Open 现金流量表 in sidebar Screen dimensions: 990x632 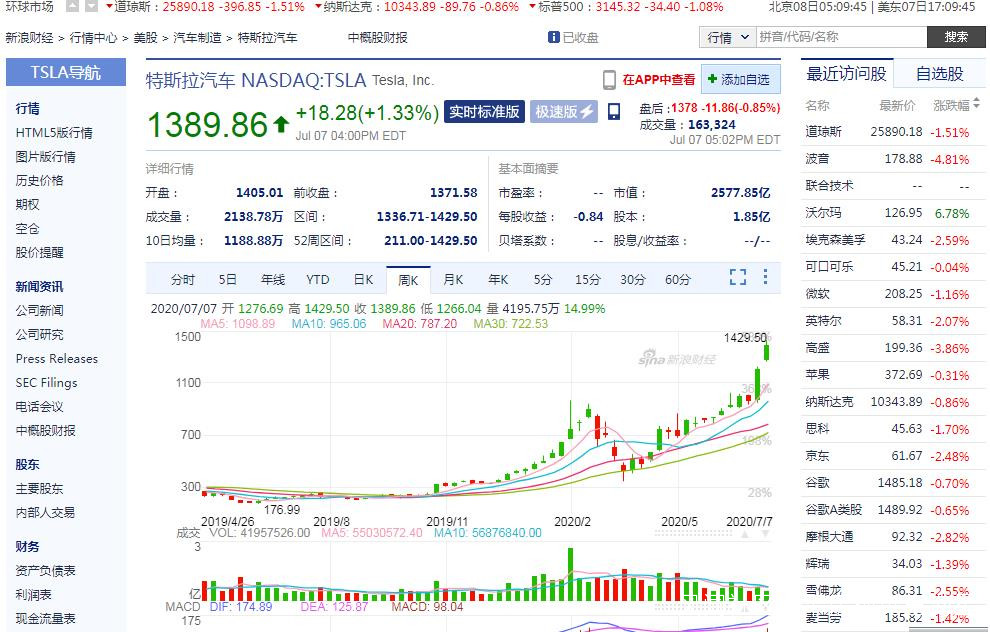pyautogui.click(x=45, y=619)
